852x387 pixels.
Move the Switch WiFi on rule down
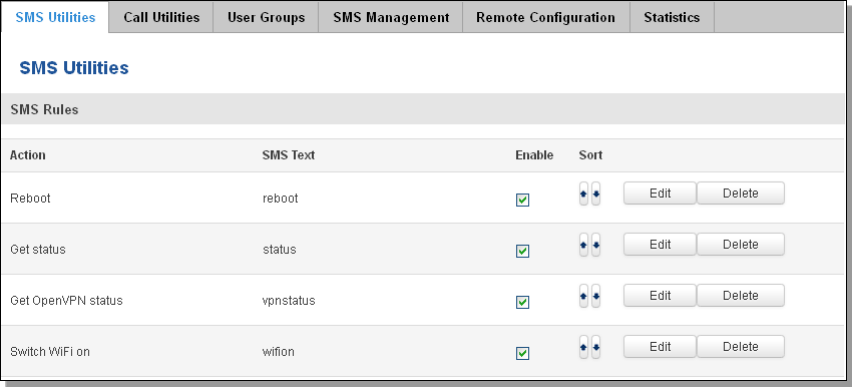click(x=596, y=347)
